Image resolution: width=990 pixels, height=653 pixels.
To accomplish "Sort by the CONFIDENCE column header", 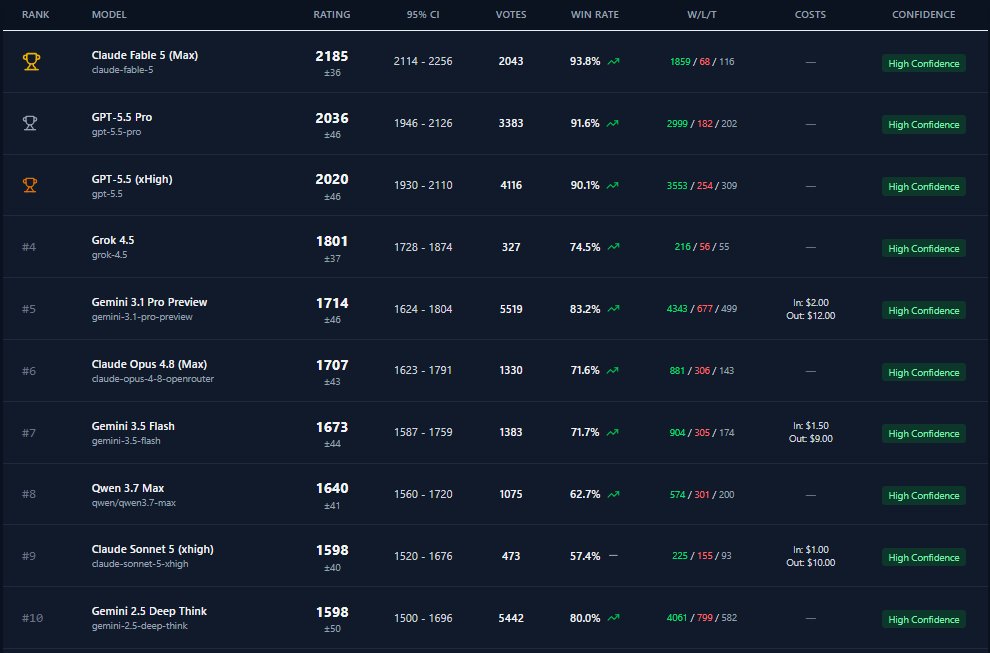I will click(x=924, y=15).
